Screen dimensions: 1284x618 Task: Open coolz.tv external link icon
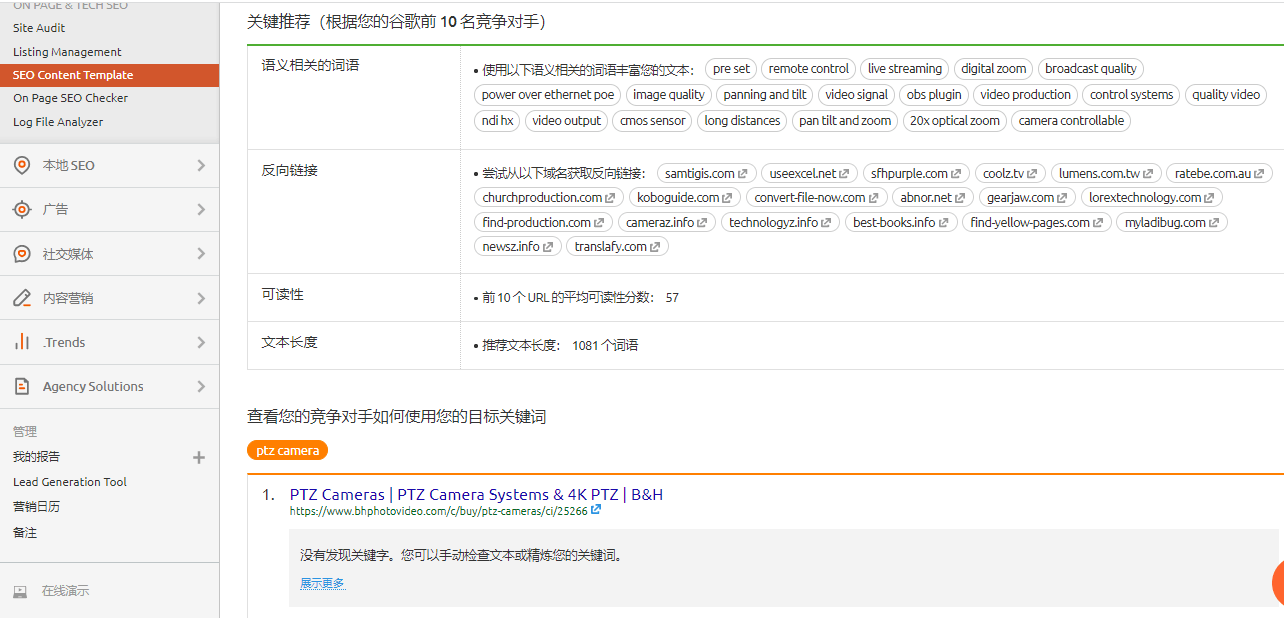1033,173
